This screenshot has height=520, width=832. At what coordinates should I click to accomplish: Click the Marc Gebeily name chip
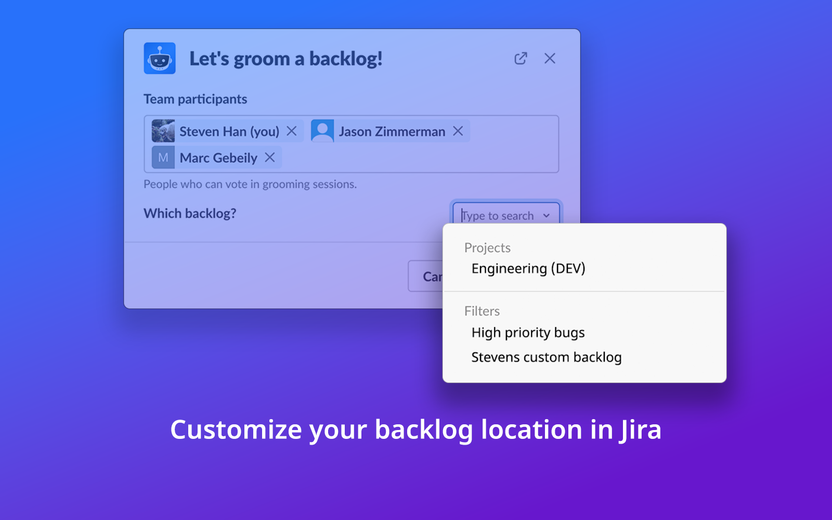218,158
